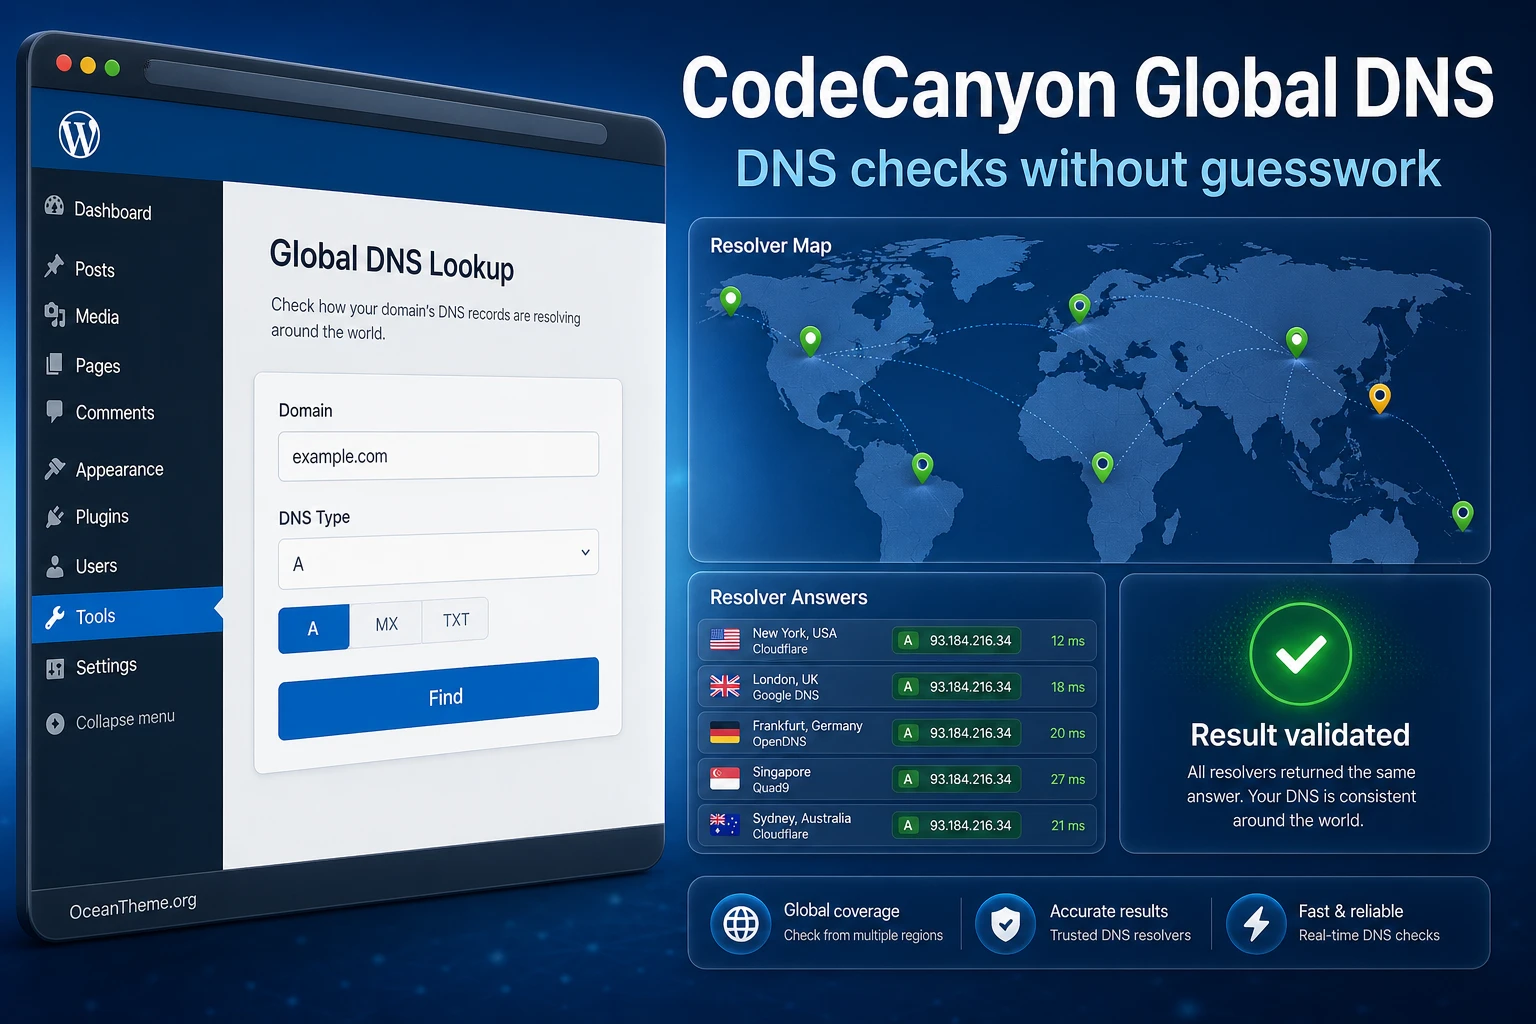Screen dimensions: 1536x1024
Task: Click the 'Frankfurt, Germany' row label
Action: (808, 726)
